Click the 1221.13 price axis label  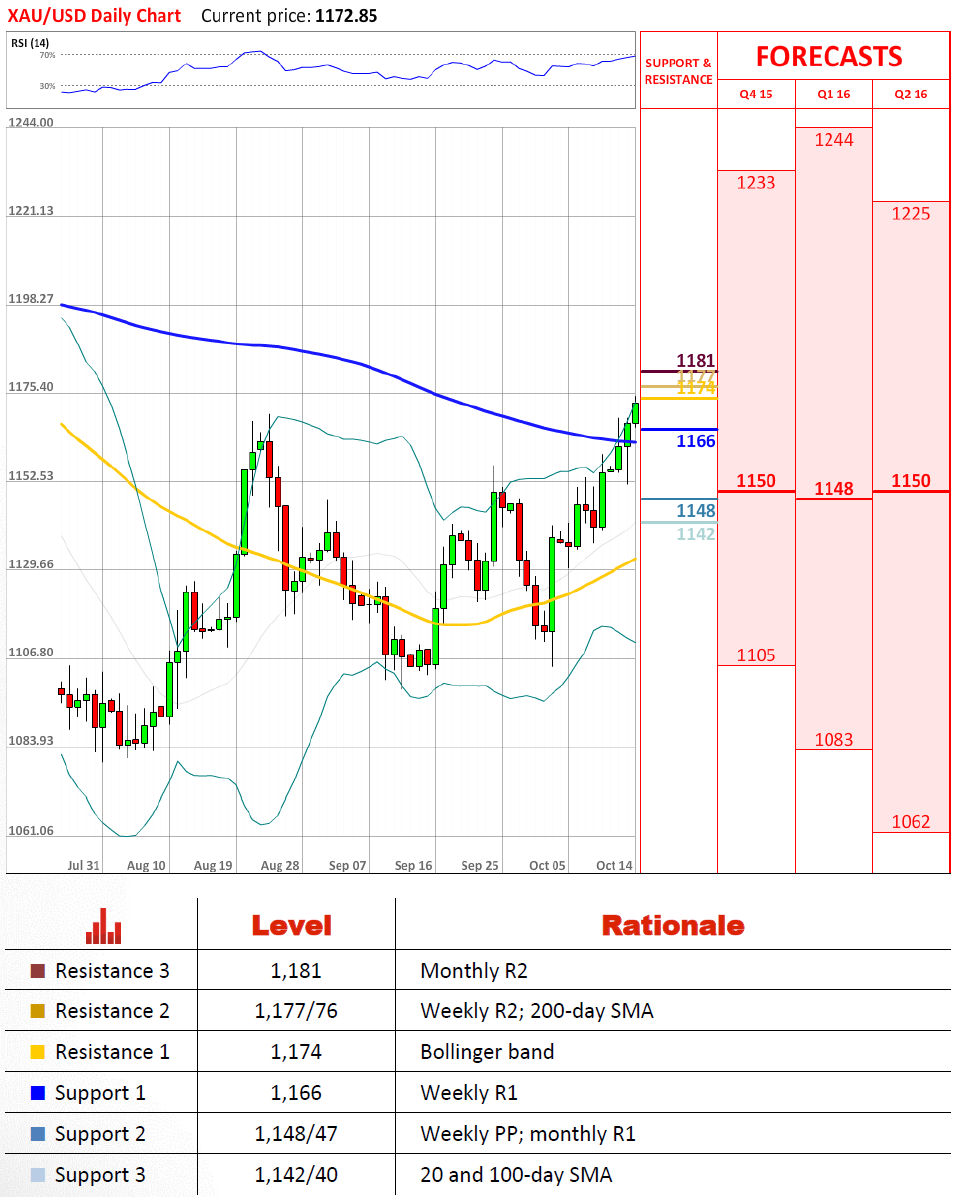click(x=31, y=211)
